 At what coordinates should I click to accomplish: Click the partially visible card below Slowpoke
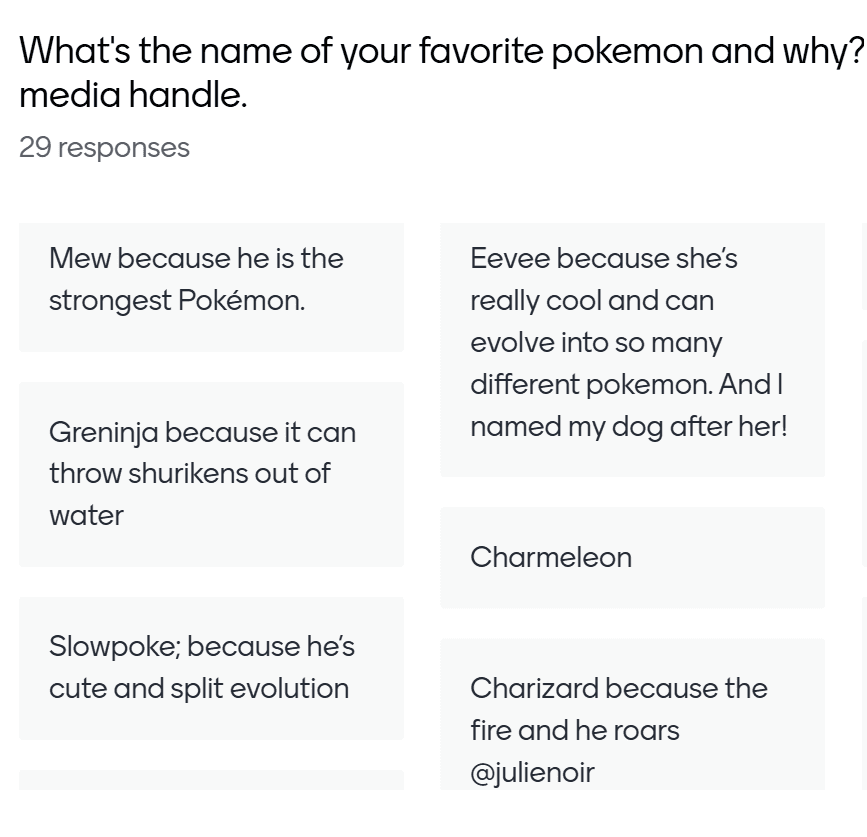point(211,780)
